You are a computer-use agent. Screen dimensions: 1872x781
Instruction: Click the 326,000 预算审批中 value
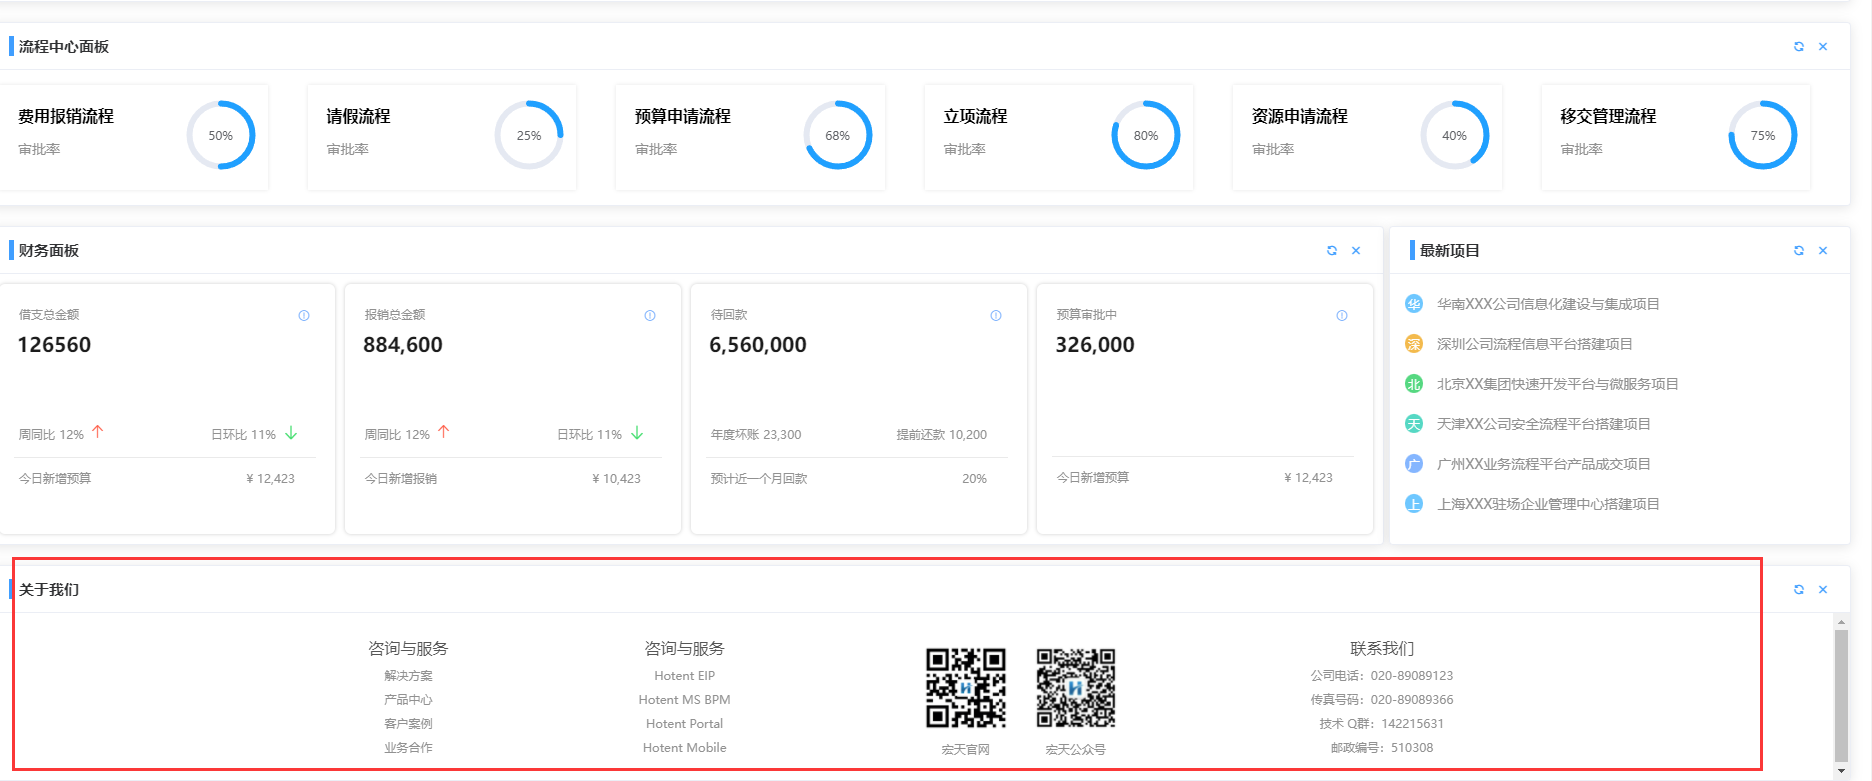tap(1095, 345)
